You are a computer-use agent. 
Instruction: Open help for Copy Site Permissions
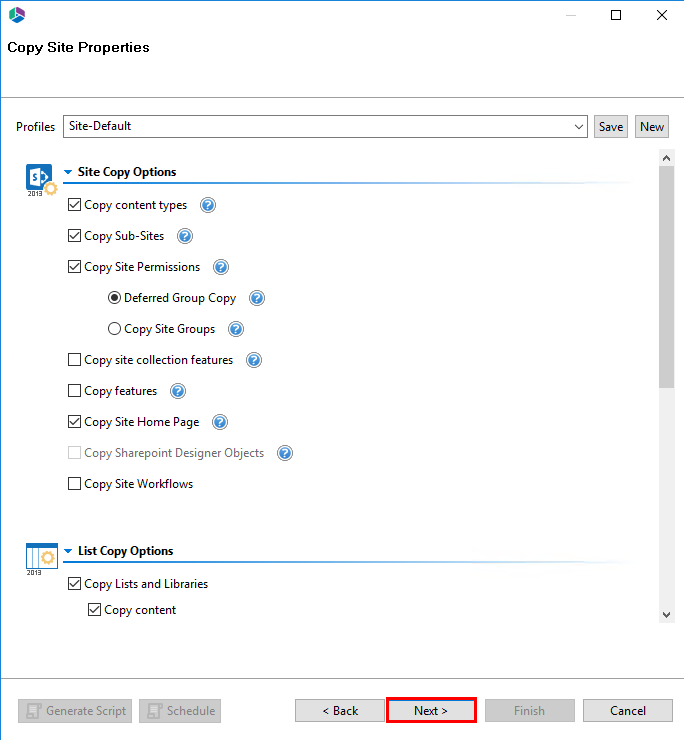point(221,267)
